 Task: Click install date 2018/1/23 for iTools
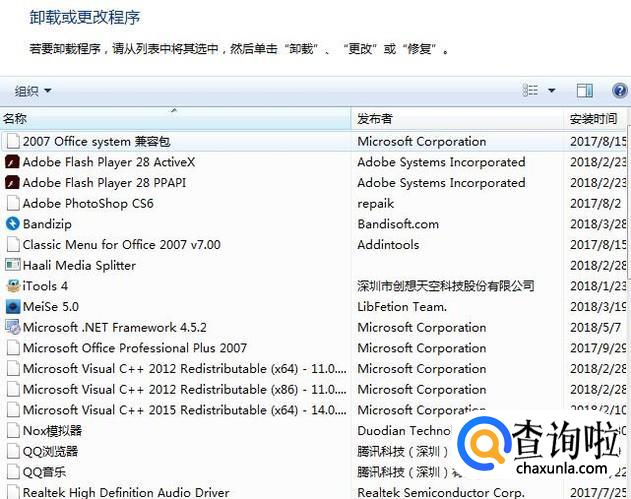click(x=598, y=286)
